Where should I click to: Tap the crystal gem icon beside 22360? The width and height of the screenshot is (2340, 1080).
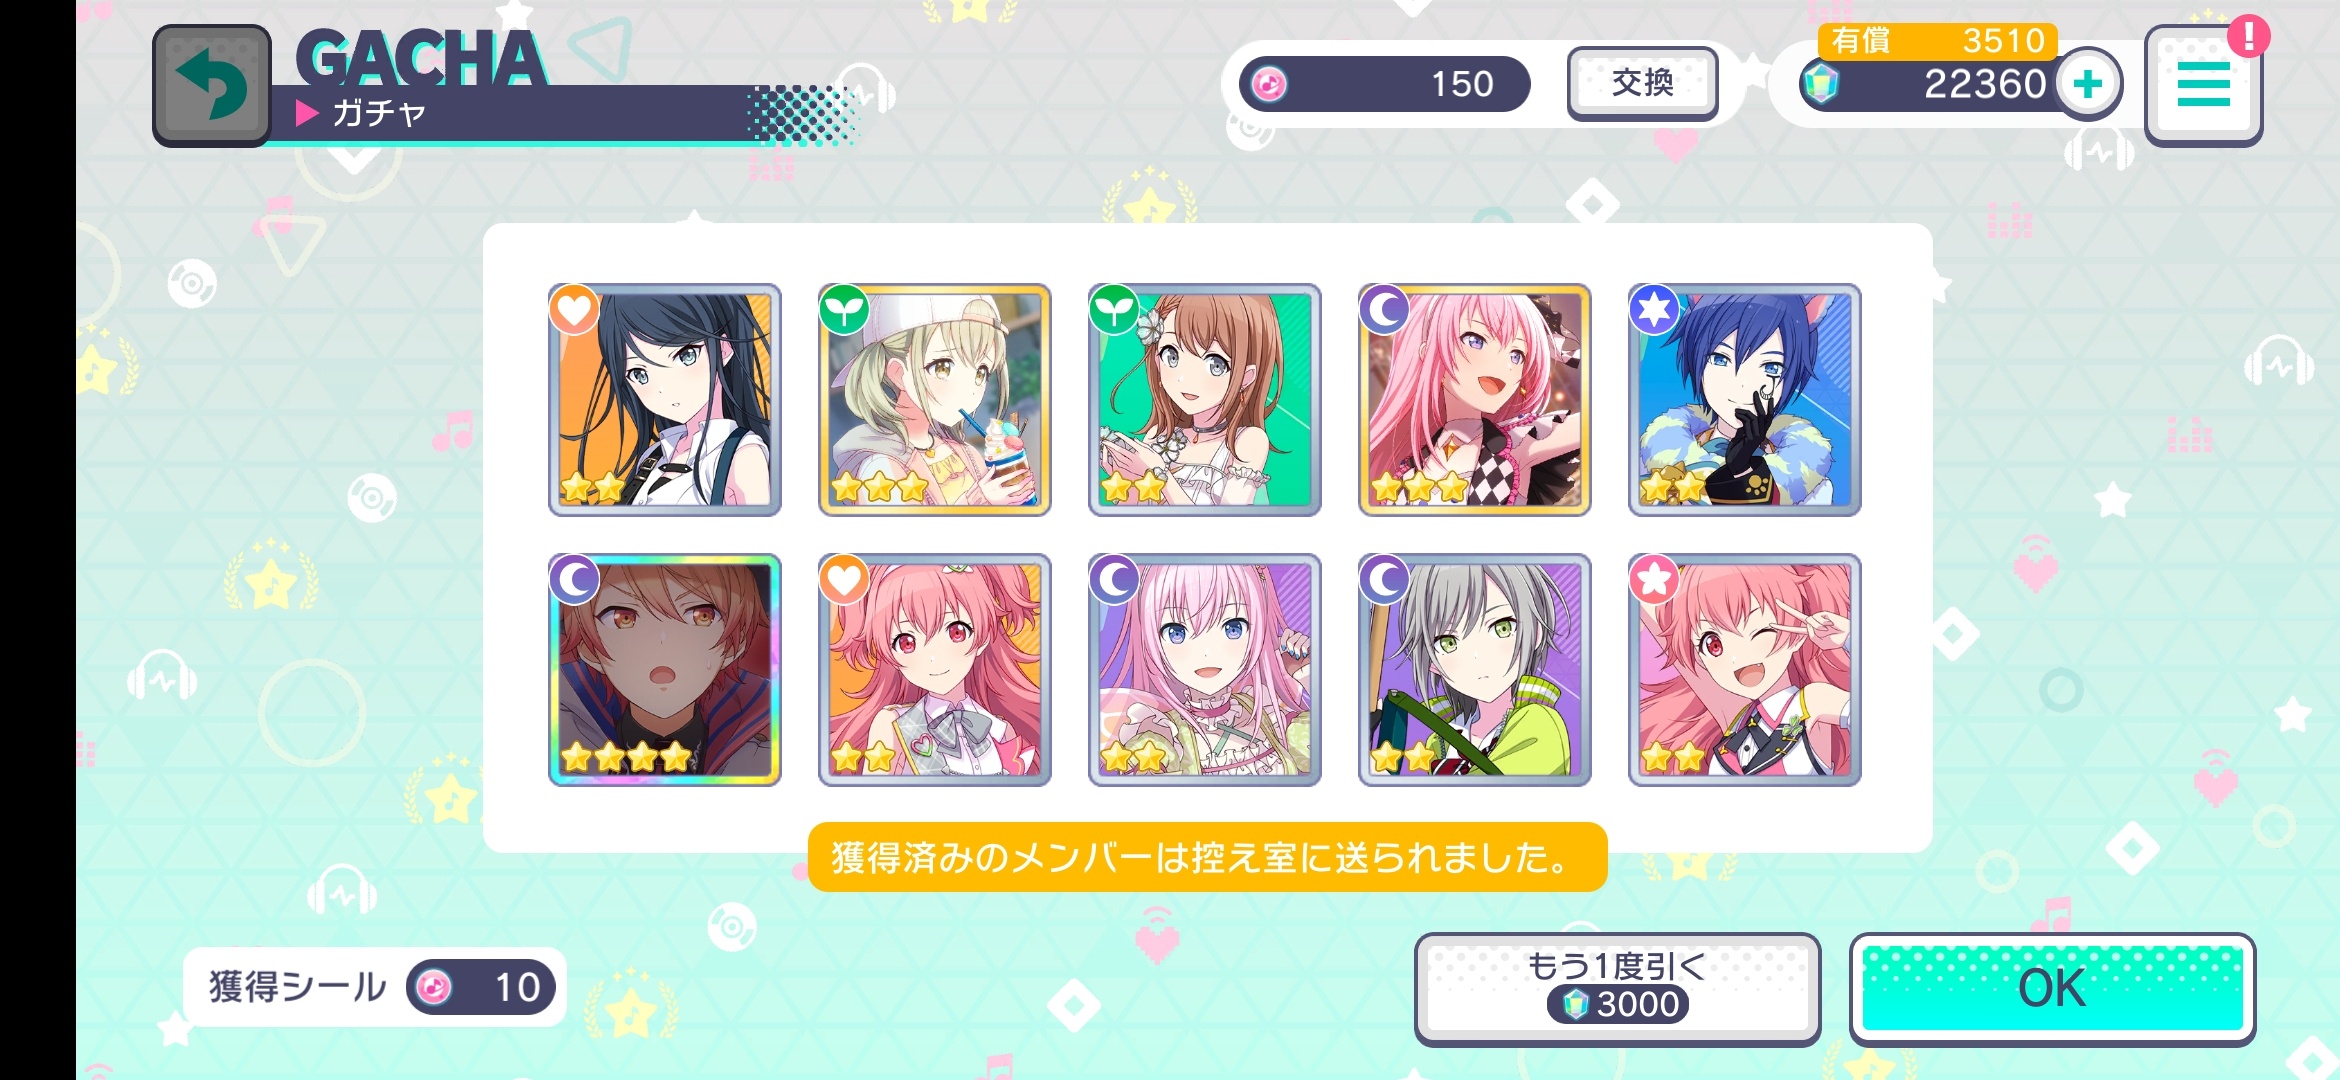pyautogui.click(x=1819, y=84)
